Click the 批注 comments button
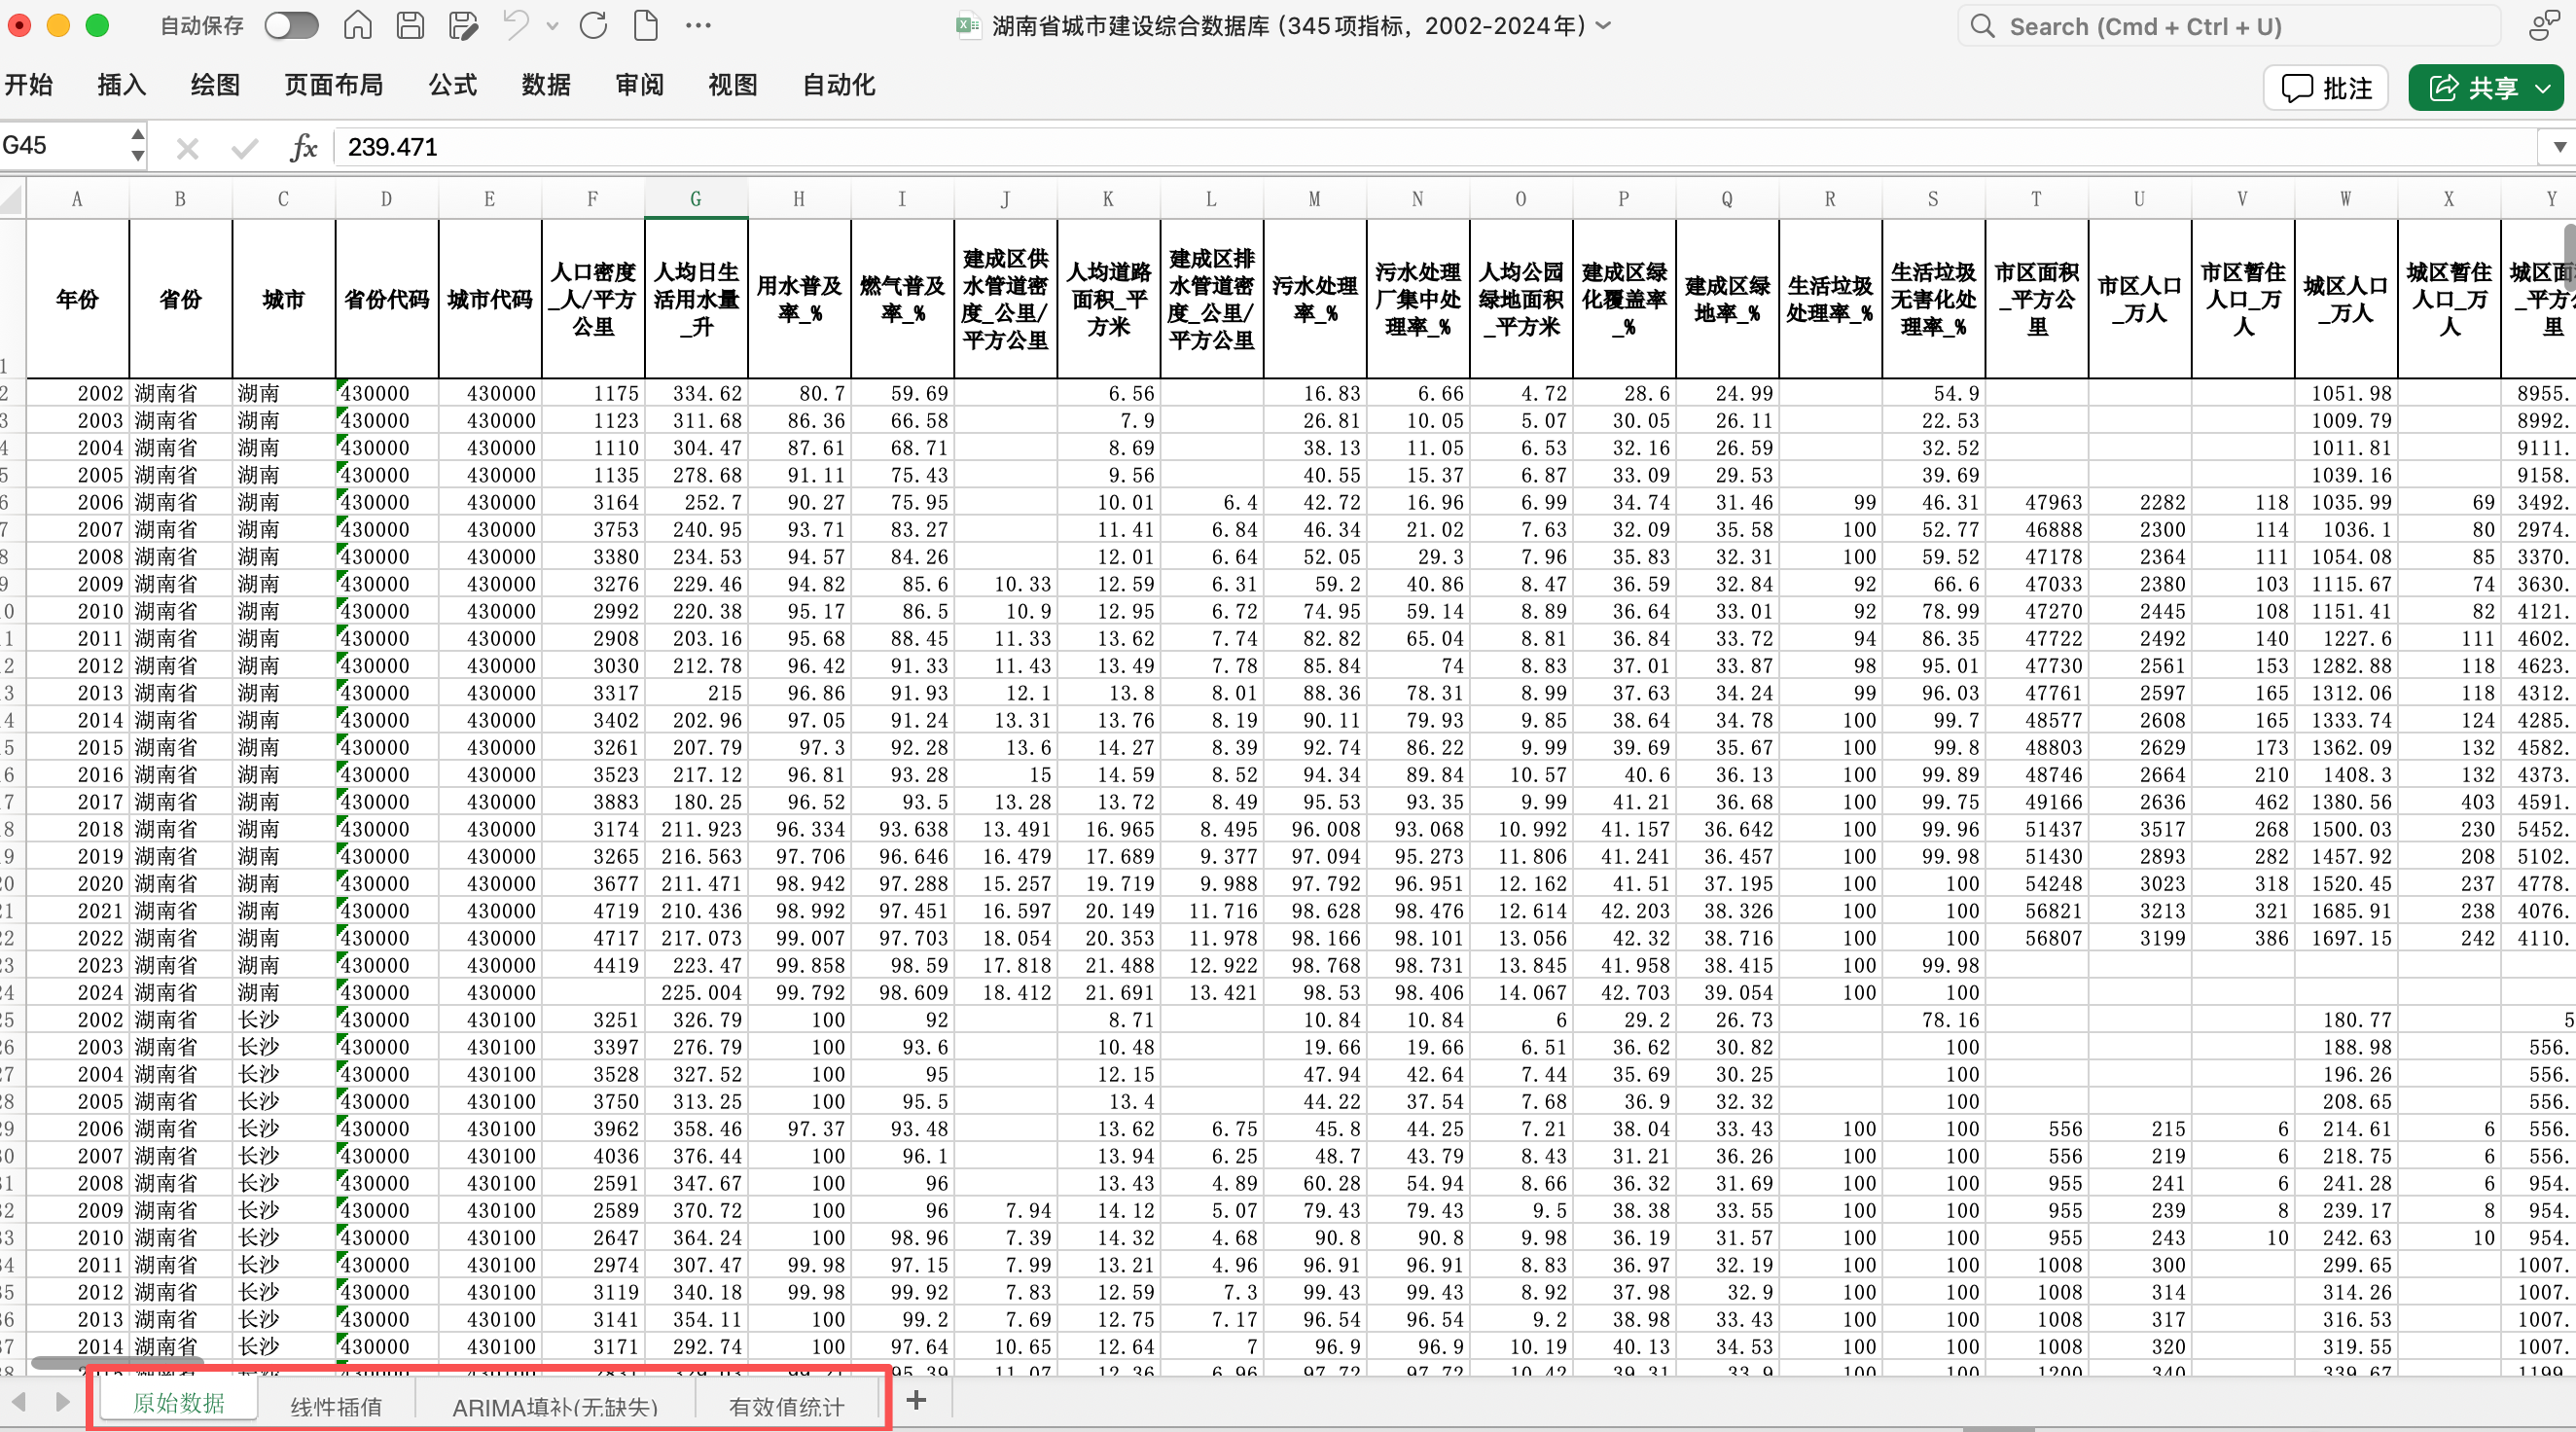 (2326, 88)
